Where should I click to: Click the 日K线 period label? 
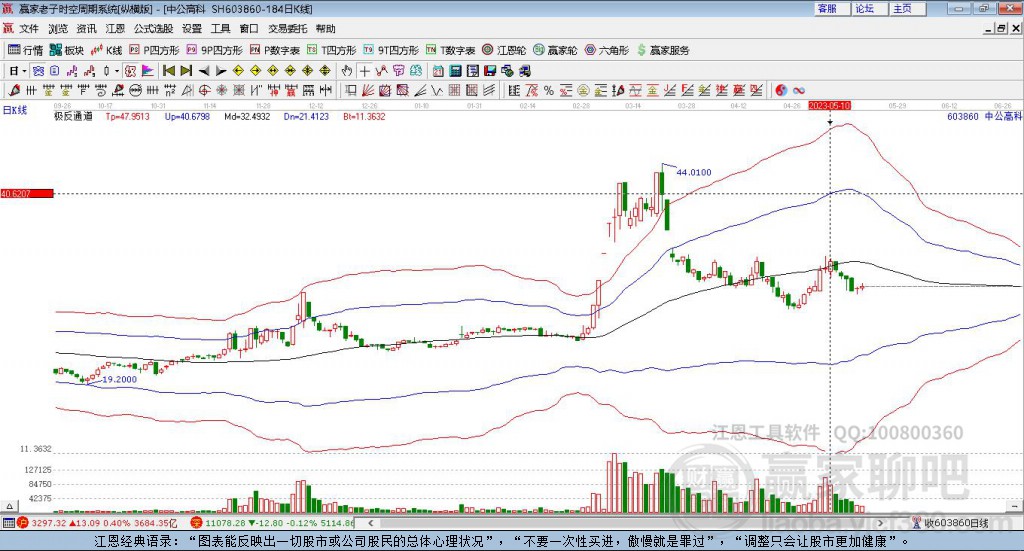15,110
